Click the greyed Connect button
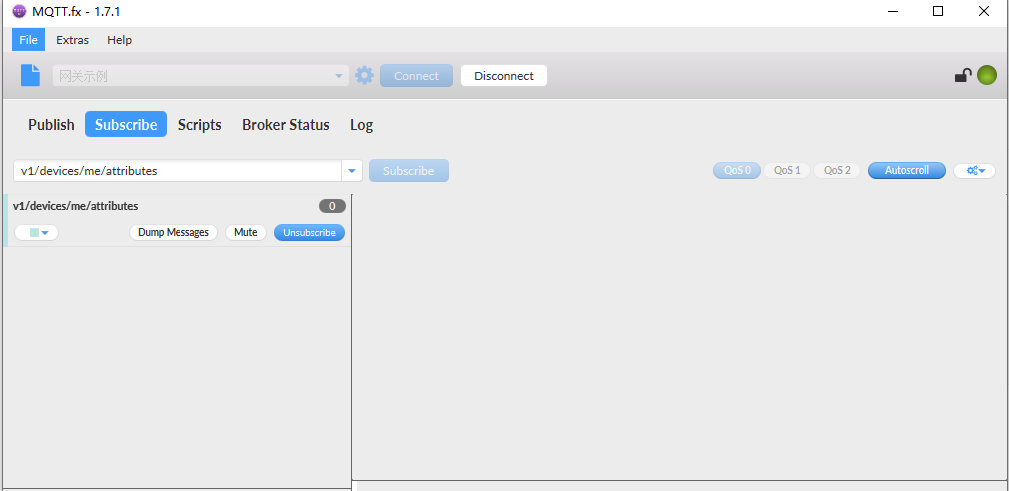 click(416, 75)
